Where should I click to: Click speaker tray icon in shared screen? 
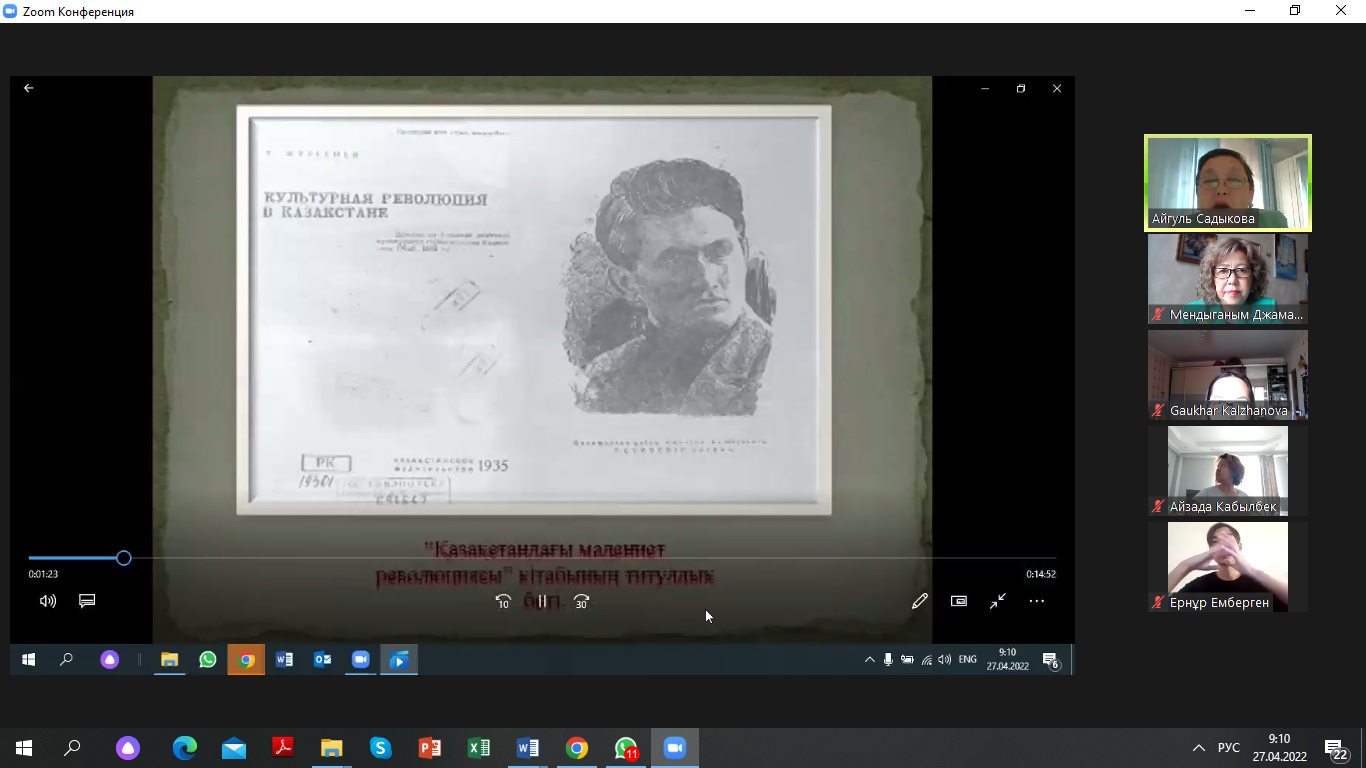945,660
